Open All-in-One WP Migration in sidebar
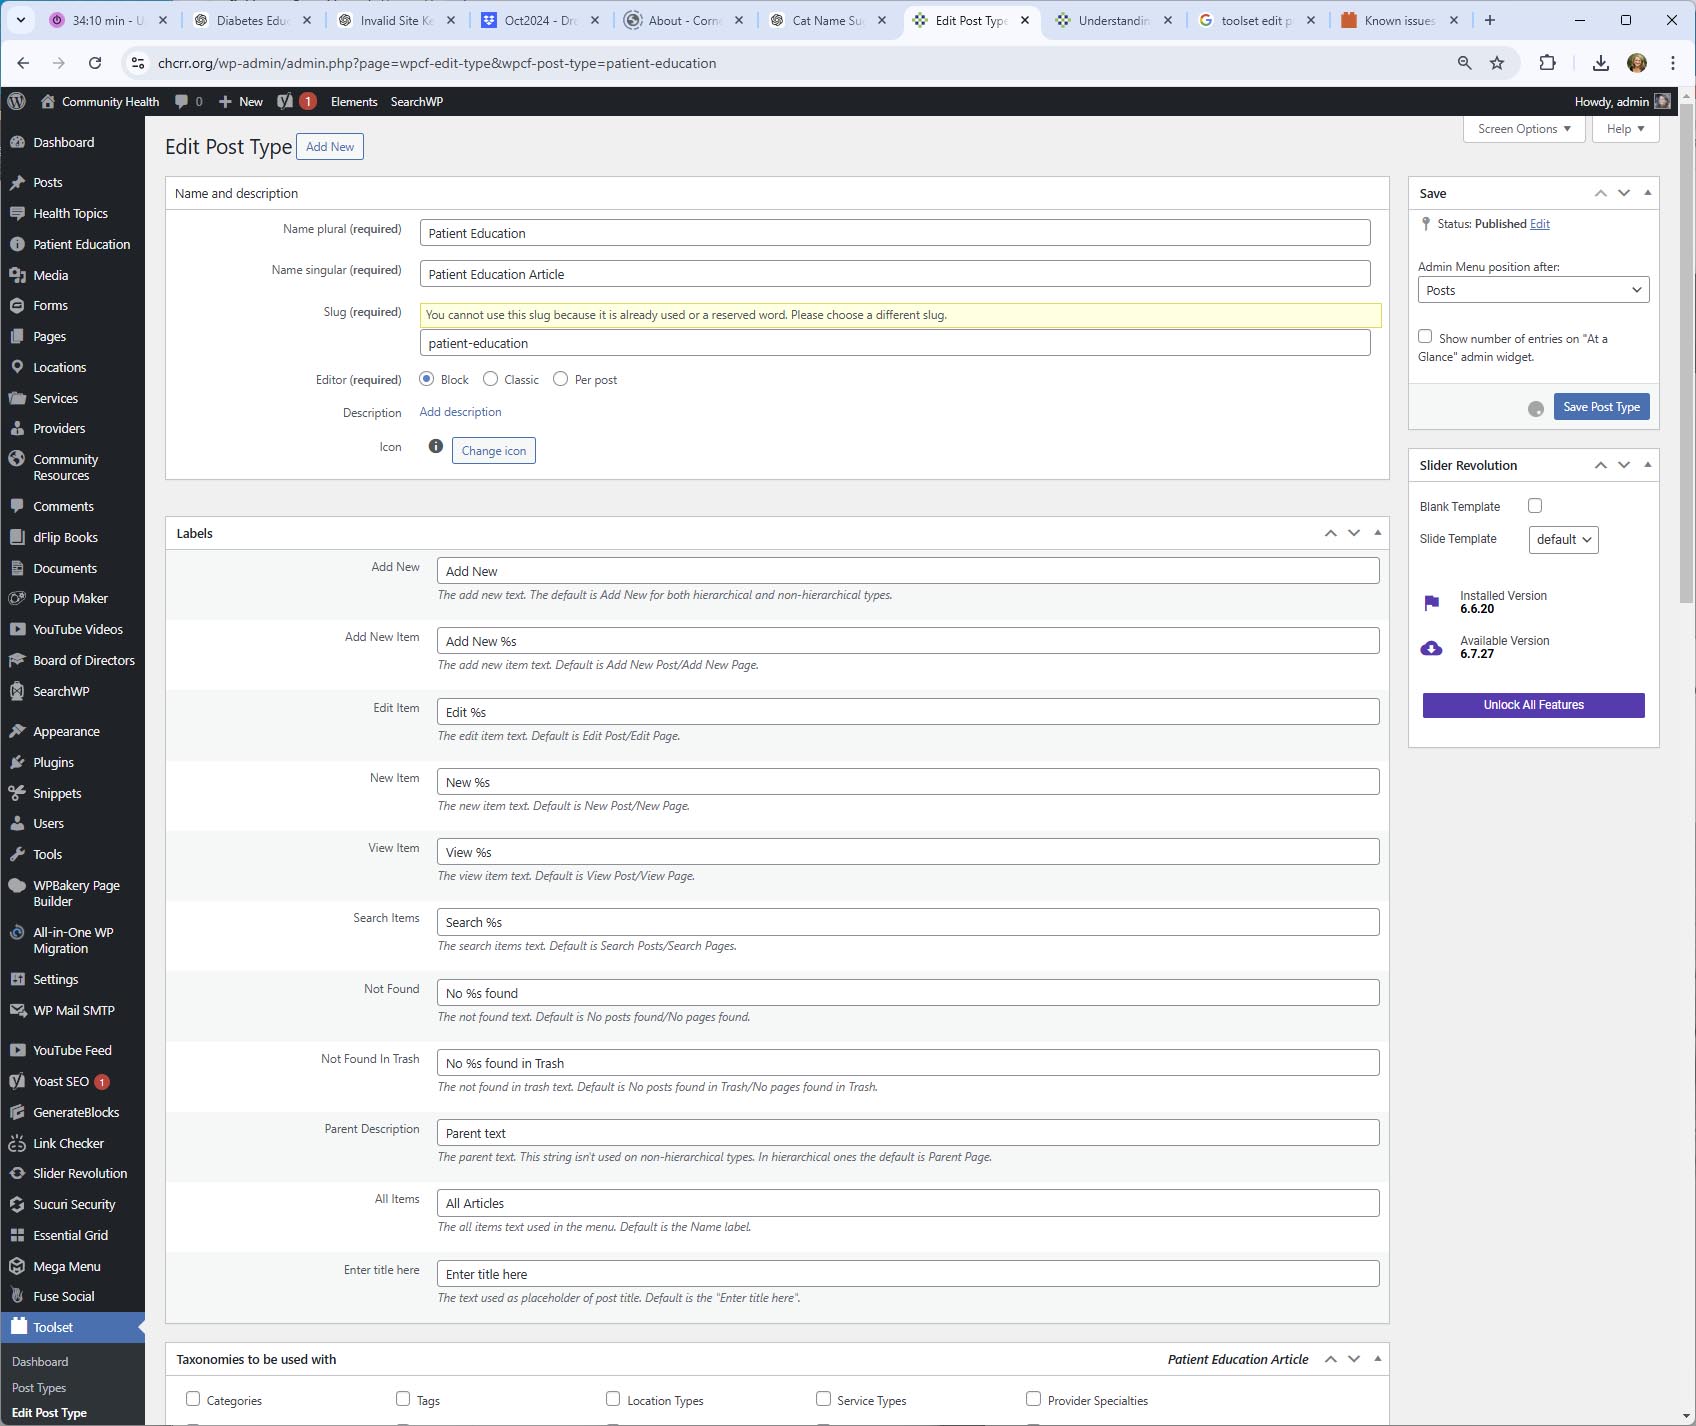The width and height of the screenshot is (1696, 1426). (x=72, y=940)
